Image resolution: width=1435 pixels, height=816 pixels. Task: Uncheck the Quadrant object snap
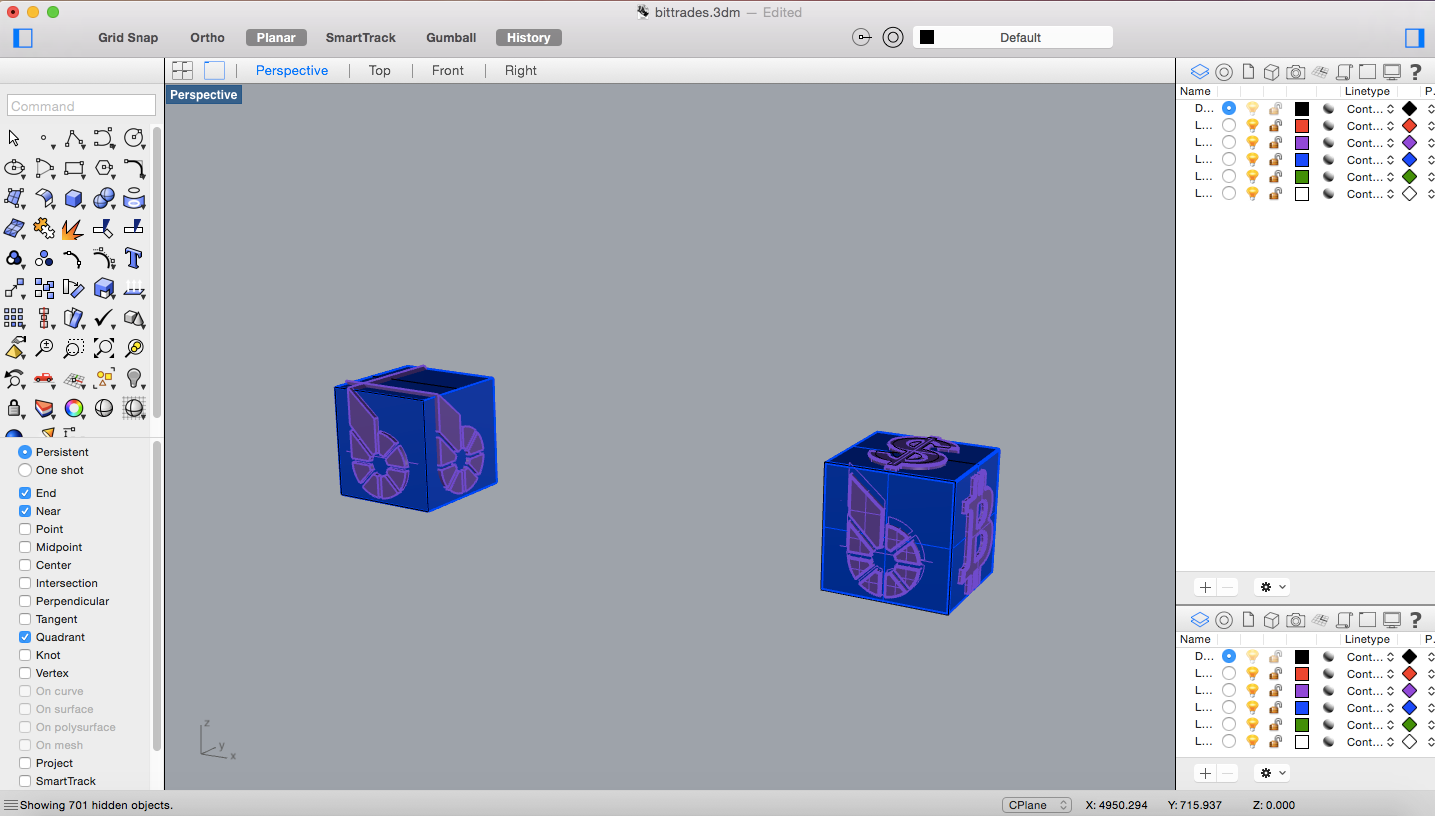pos(25,637)
